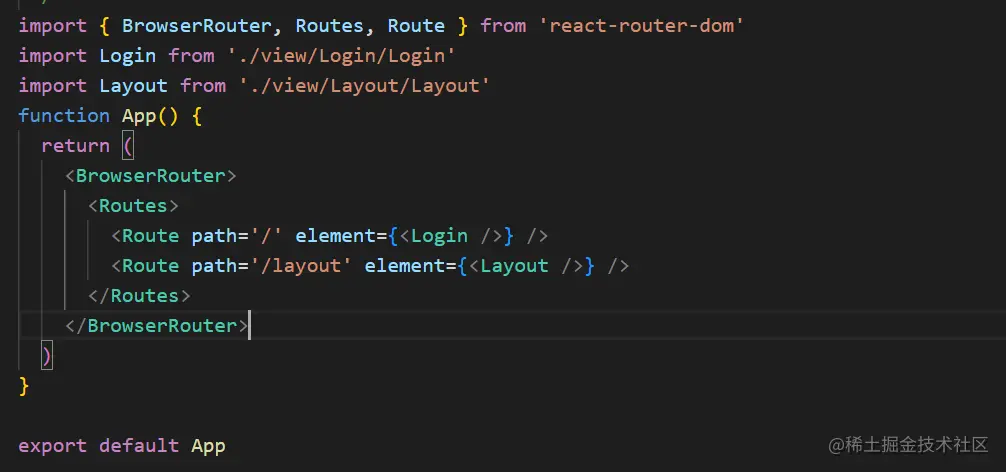This screenshot has height=472, width=1006.
Task: Click the App name in function declaration
Action: pyautogui.click(x=139, y=116)
